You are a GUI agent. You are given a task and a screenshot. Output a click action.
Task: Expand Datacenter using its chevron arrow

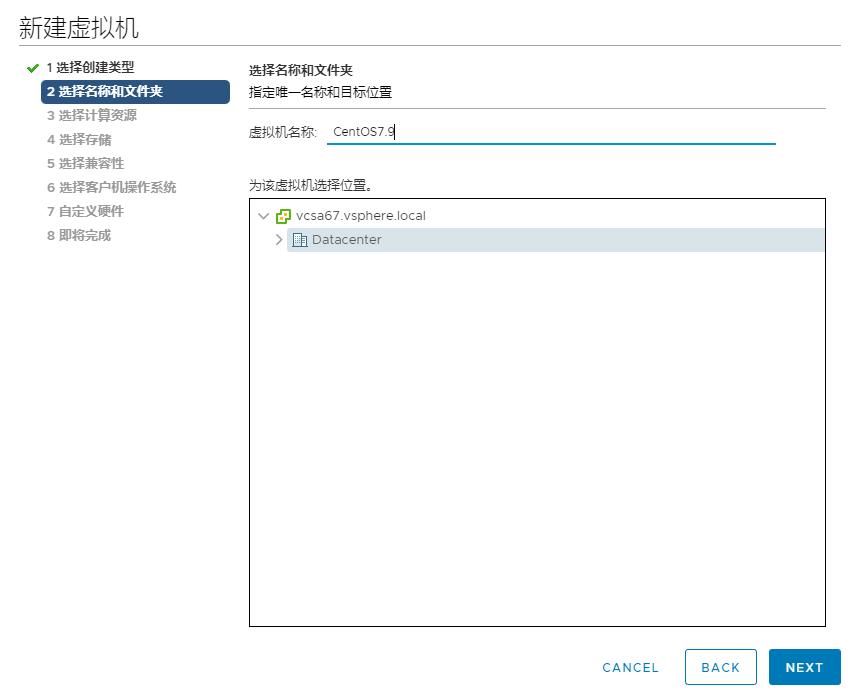(281, 240)
